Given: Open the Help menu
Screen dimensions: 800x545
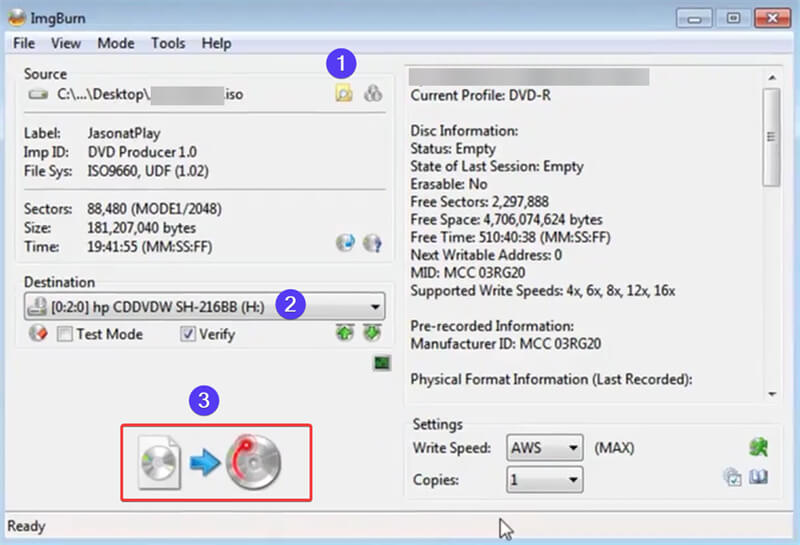Looking at the screenshot, I should tap(216, 43).
